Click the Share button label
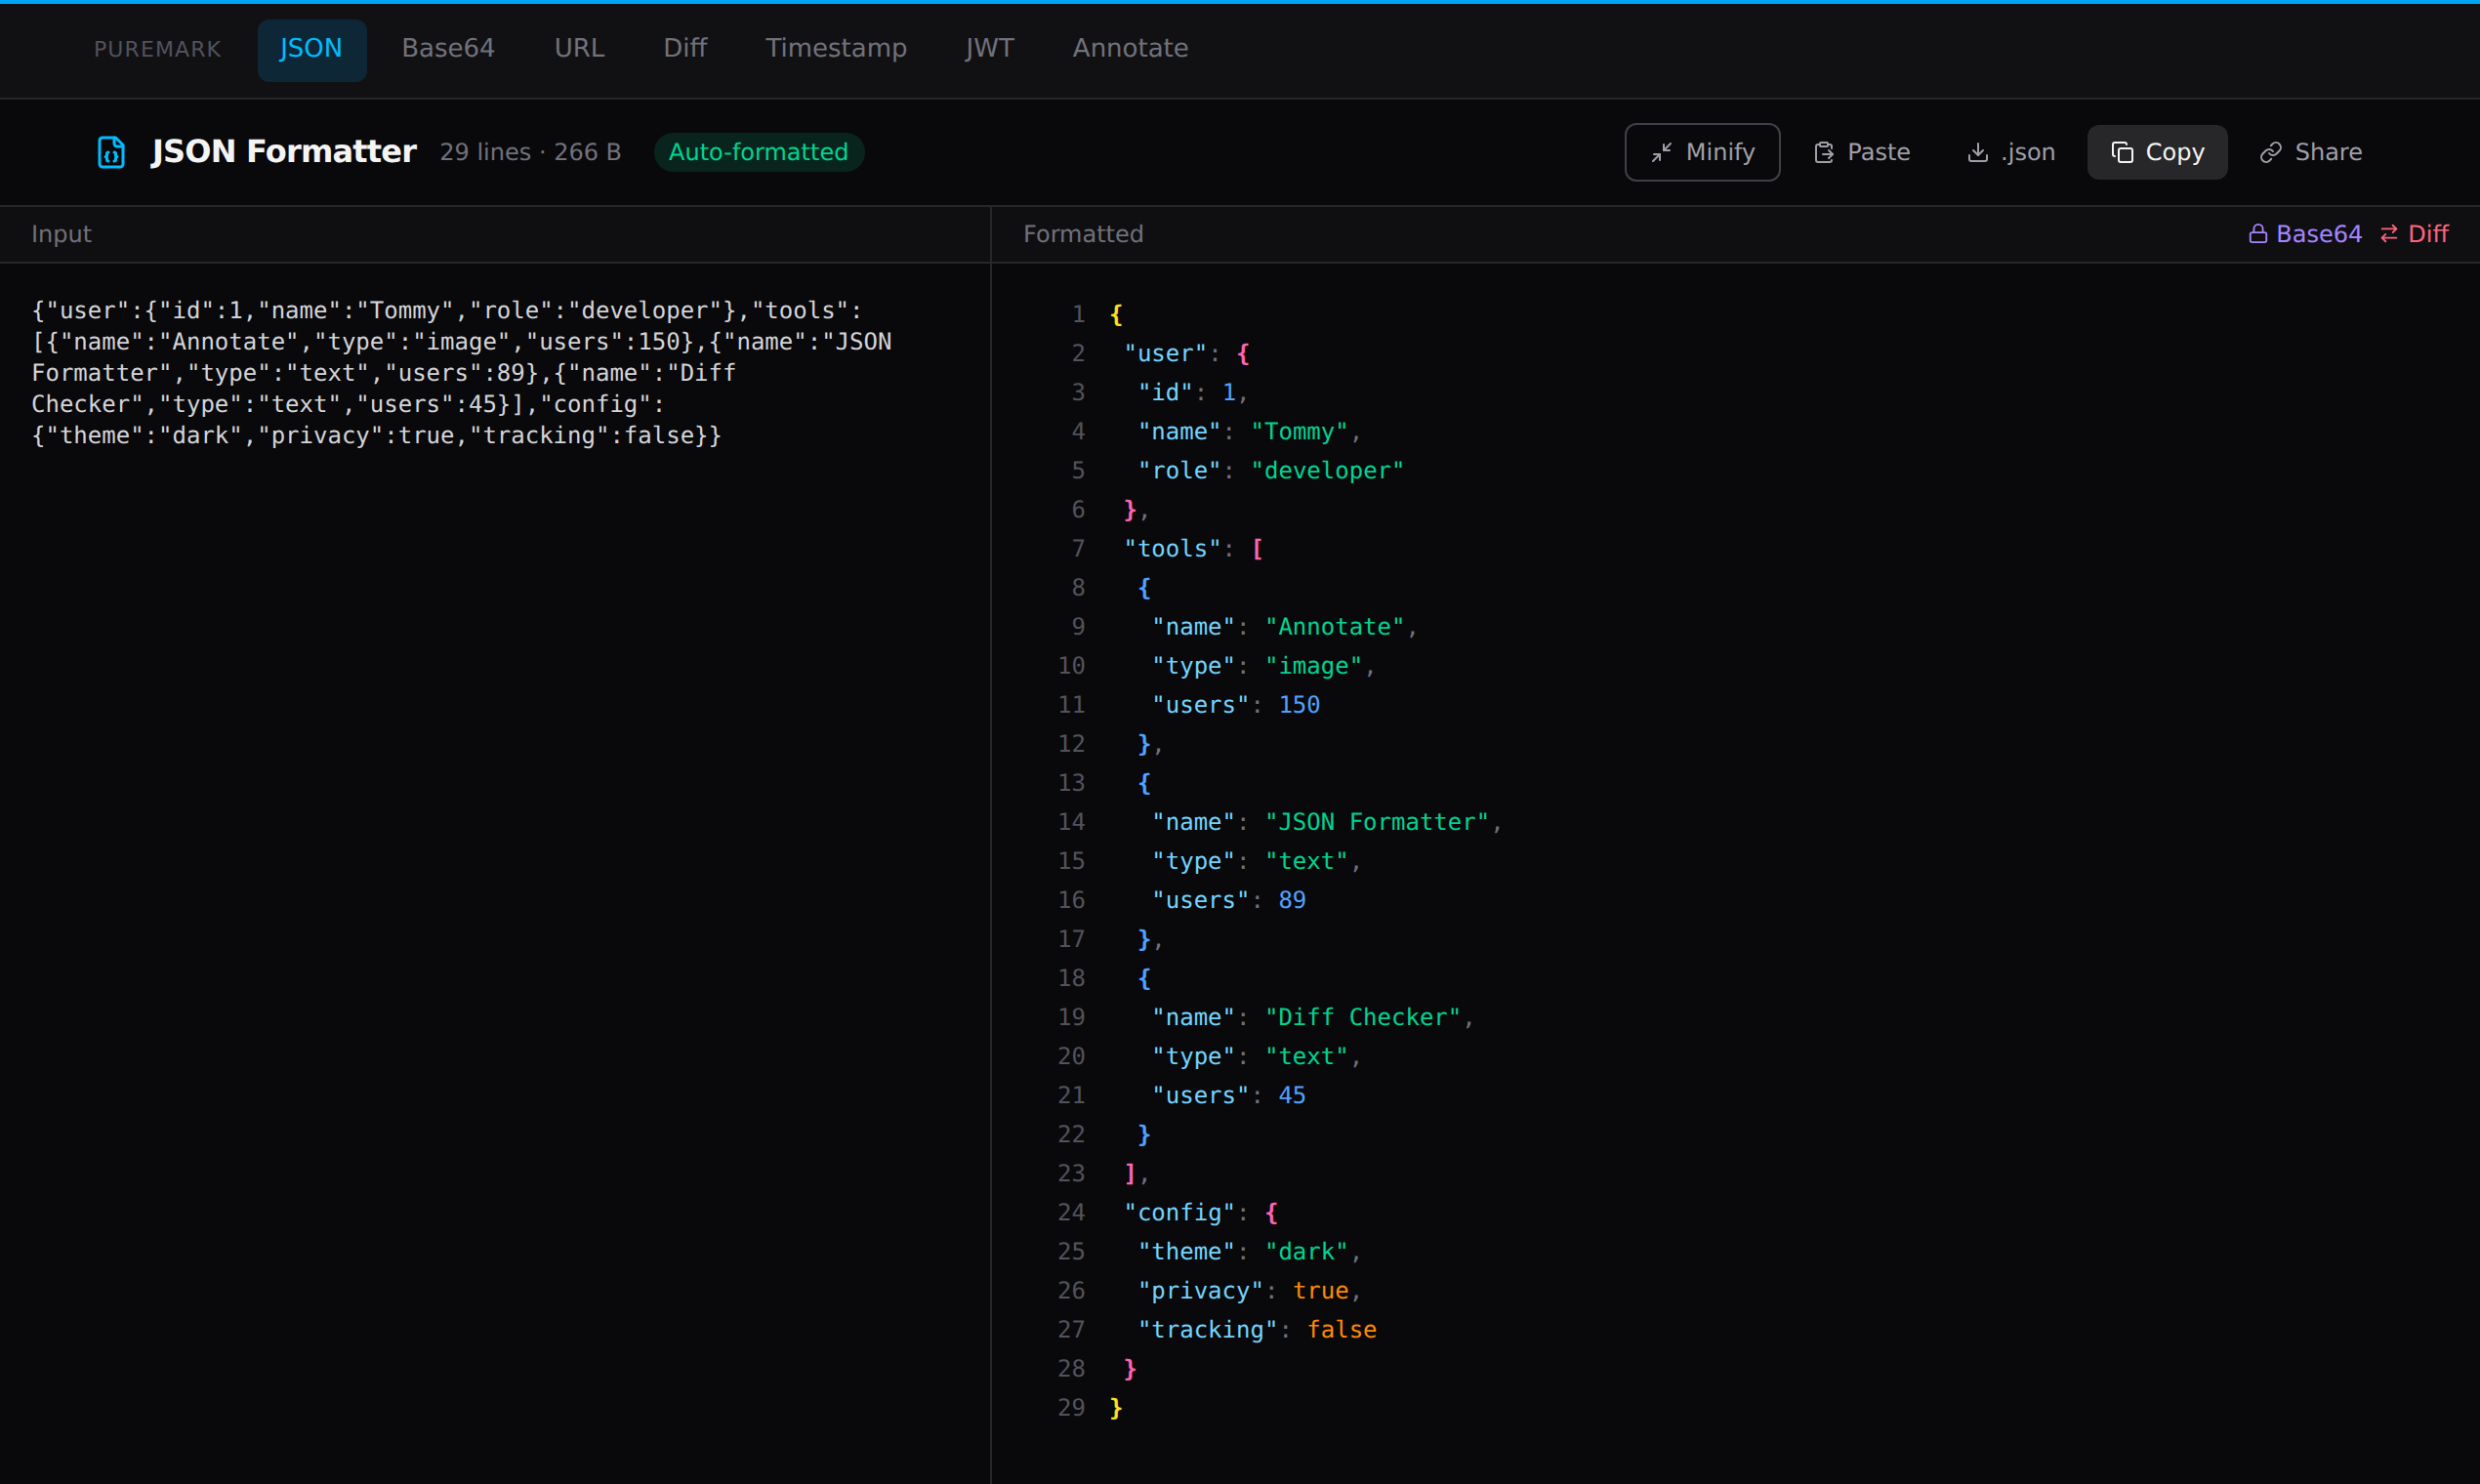Image resolution: width=2480 pixels, height=1484 pixels. 2328,152
